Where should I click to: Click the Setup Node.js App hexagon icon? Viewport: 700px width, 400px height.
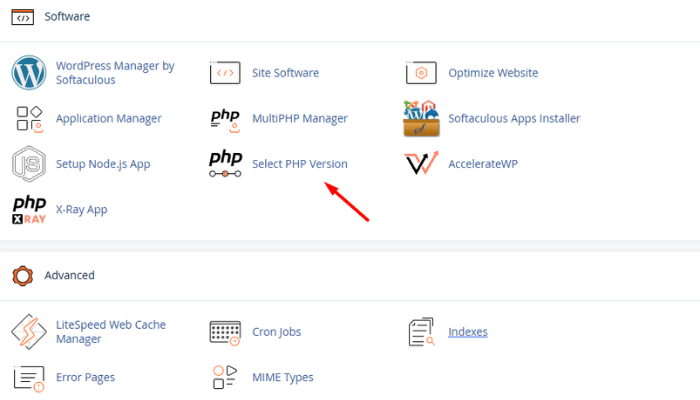[x=29, y=163]
